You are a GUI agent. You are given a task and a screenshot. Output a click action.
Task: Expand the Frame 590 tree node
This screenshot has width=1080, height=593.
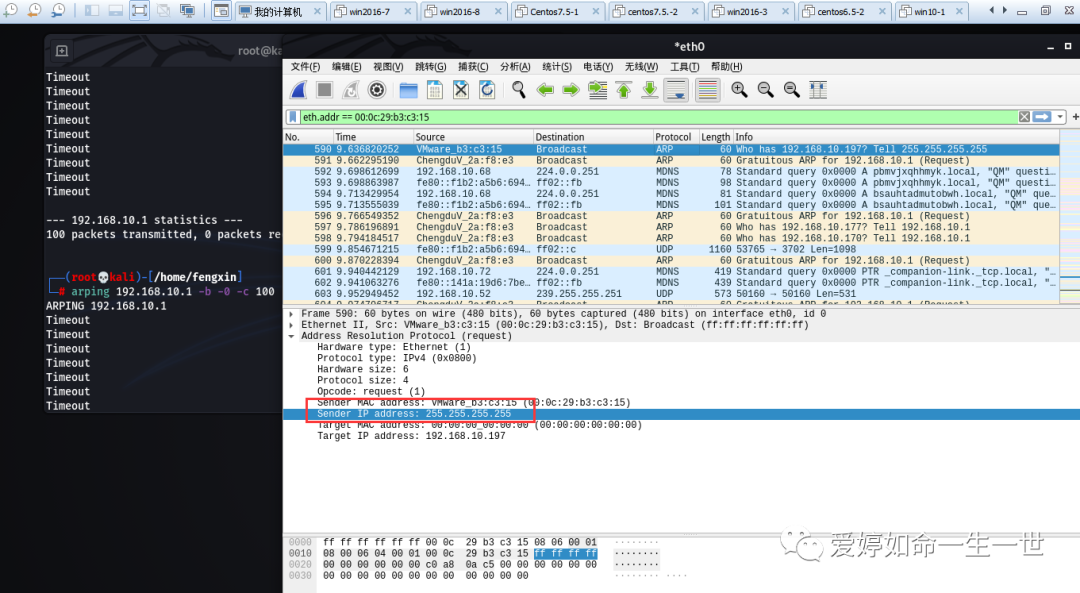pos(292,314)
